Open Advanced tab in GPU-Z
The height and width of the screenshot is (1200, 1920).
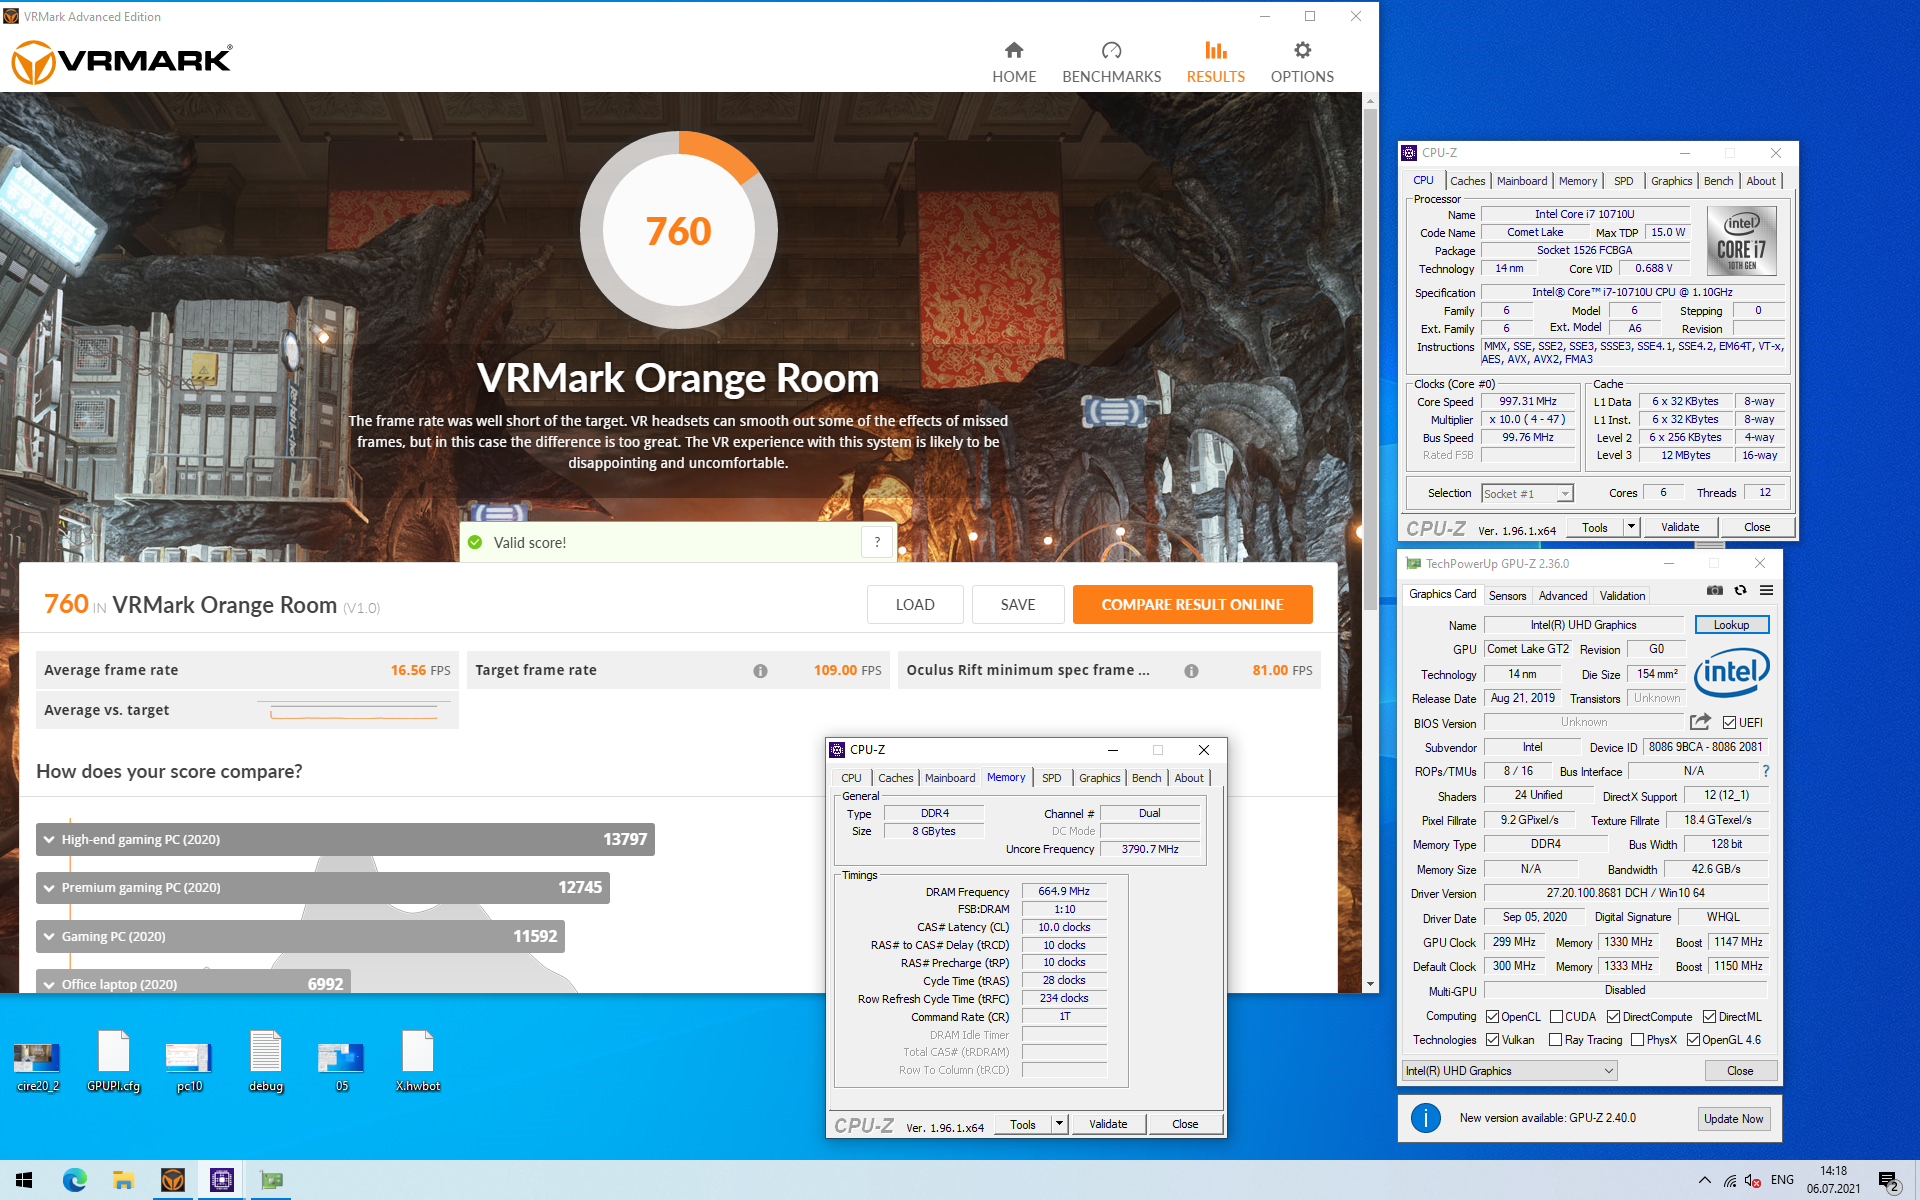(1562, 595)
